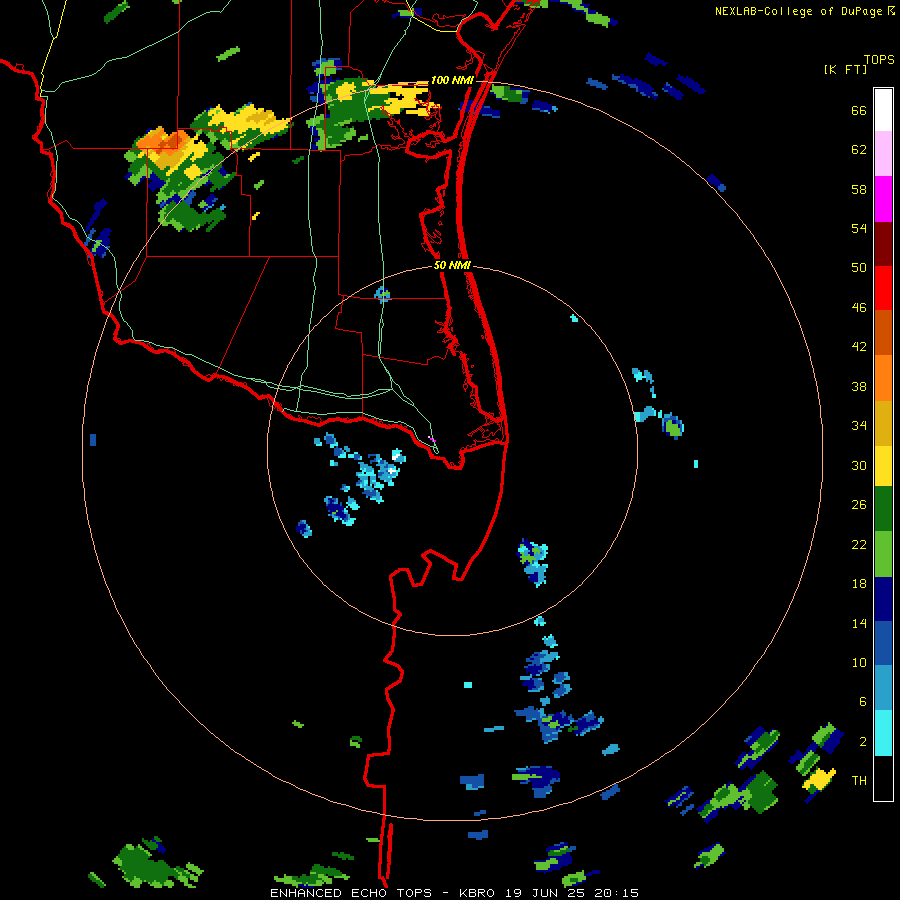Click the "14" legend value
This screenshot has width=900, height=900.
coord(859,623)
